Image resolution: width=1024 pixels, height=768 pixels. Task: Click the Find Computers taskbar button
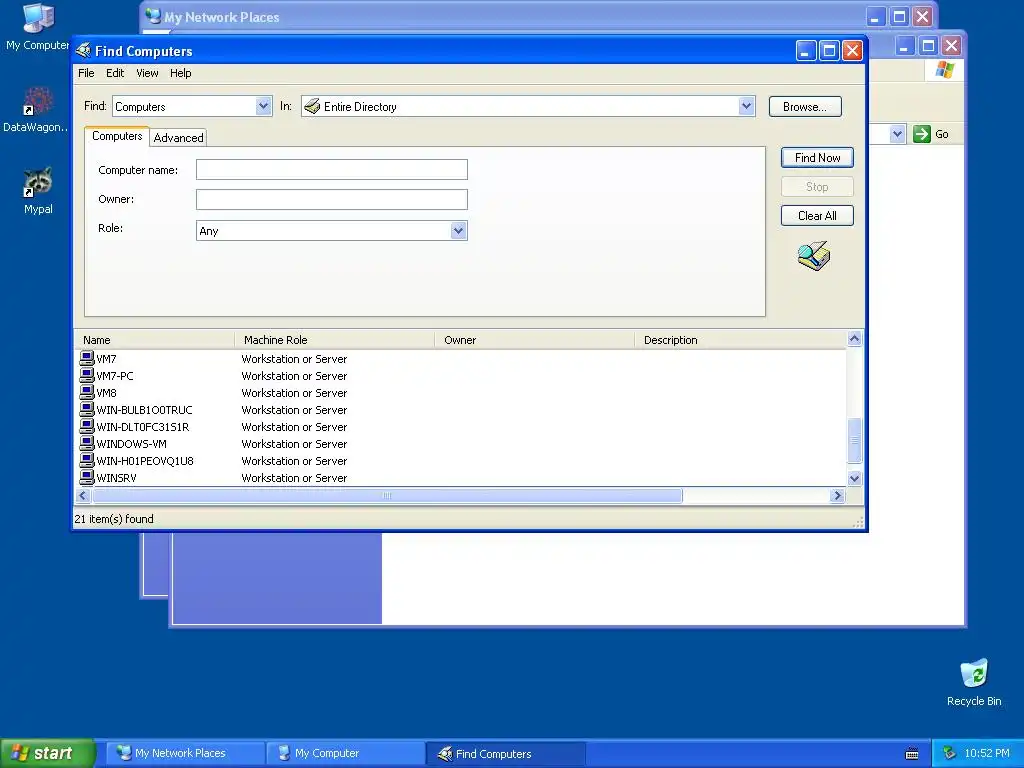pos(505,754)
